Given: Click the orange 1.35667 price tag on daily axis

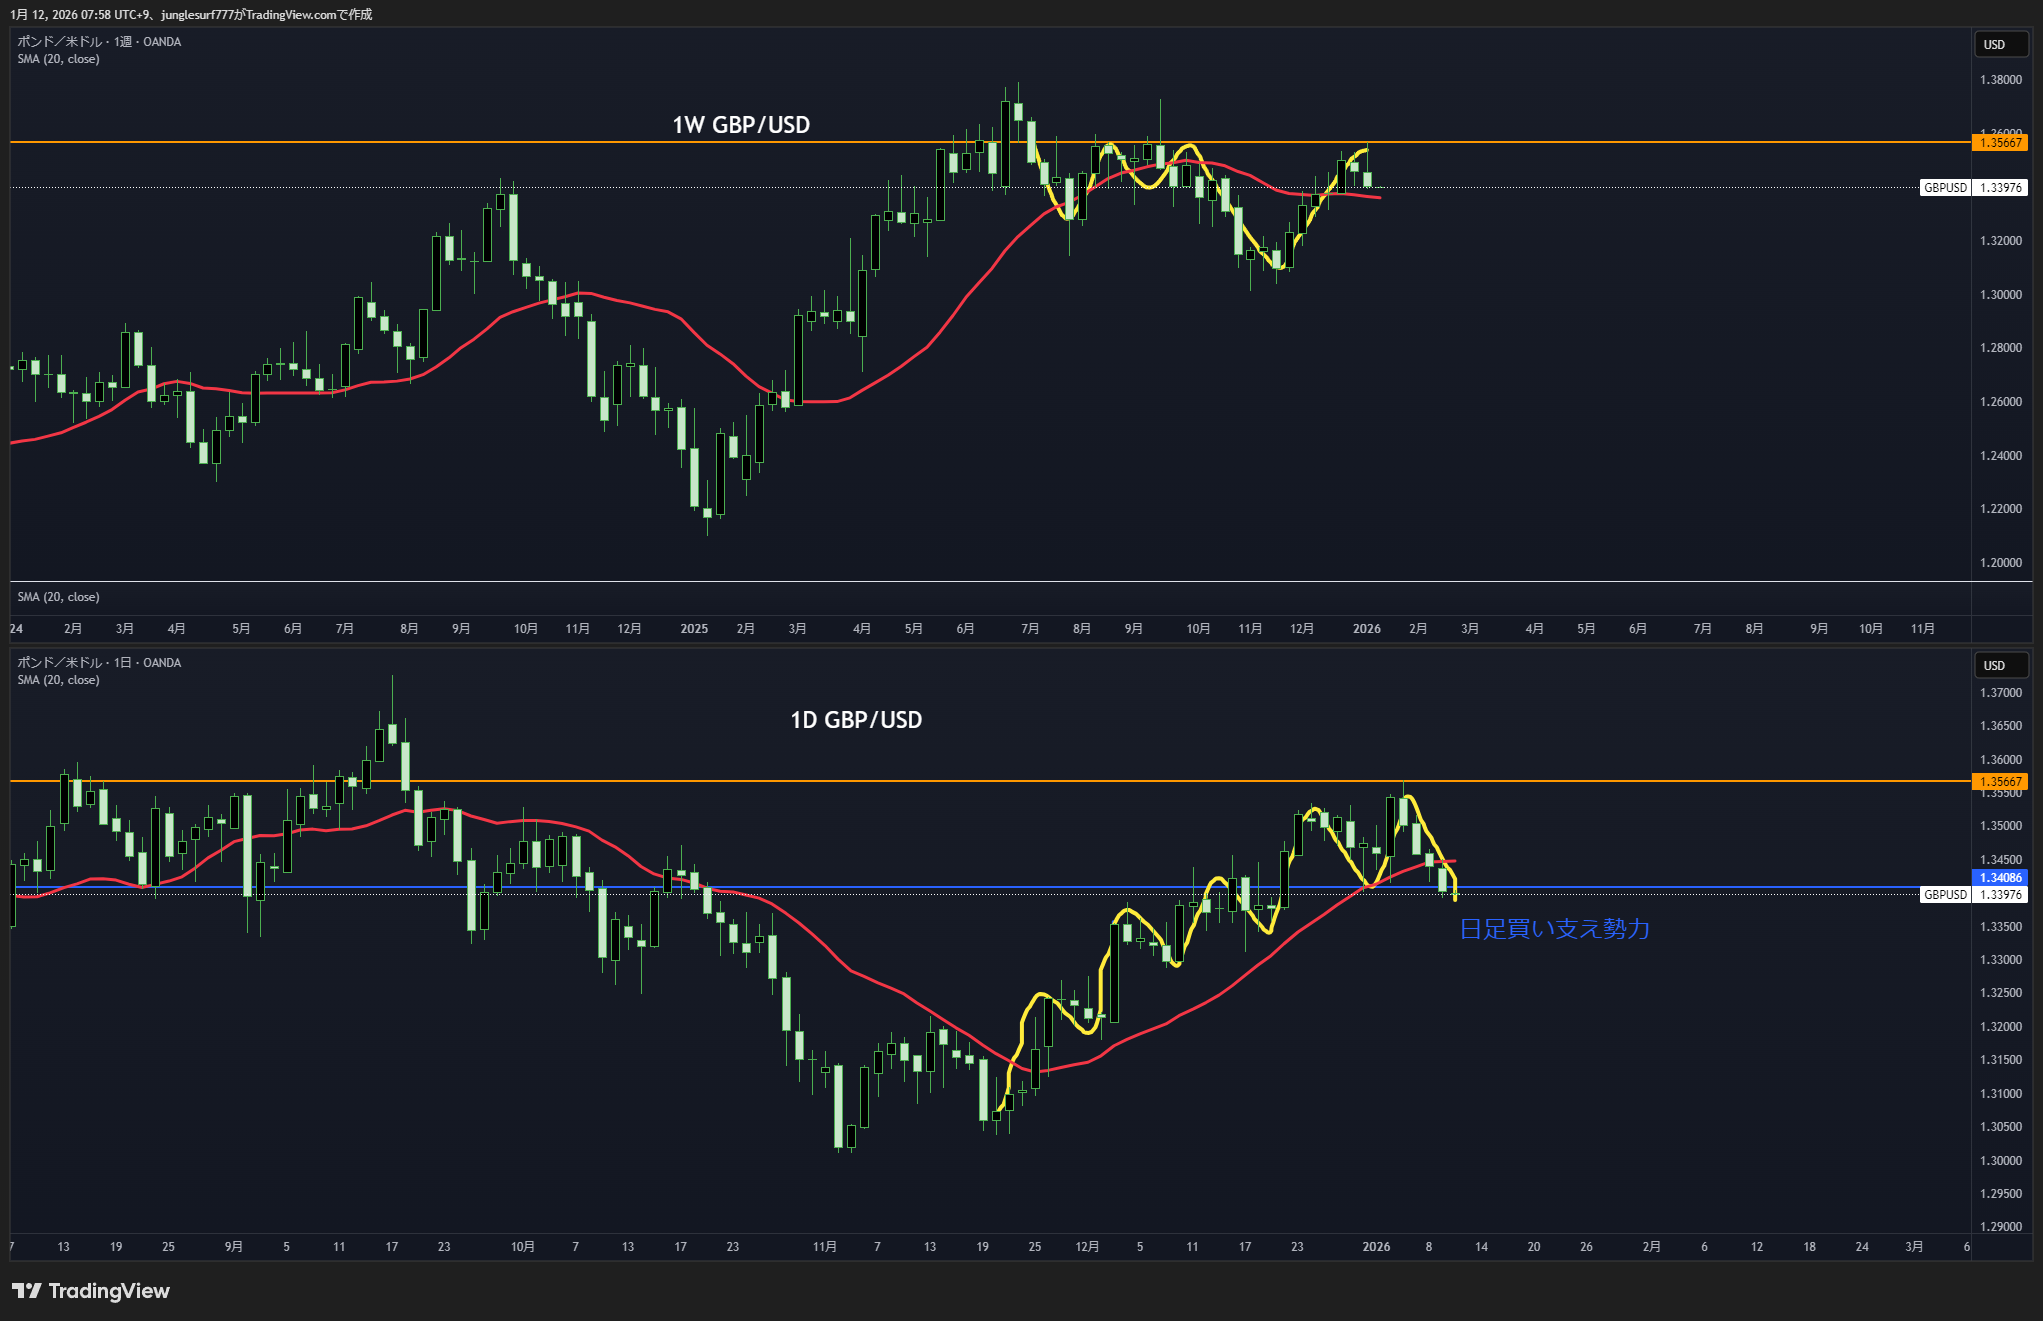Looking at the screenshot, I should click(x=2000, y=782).
